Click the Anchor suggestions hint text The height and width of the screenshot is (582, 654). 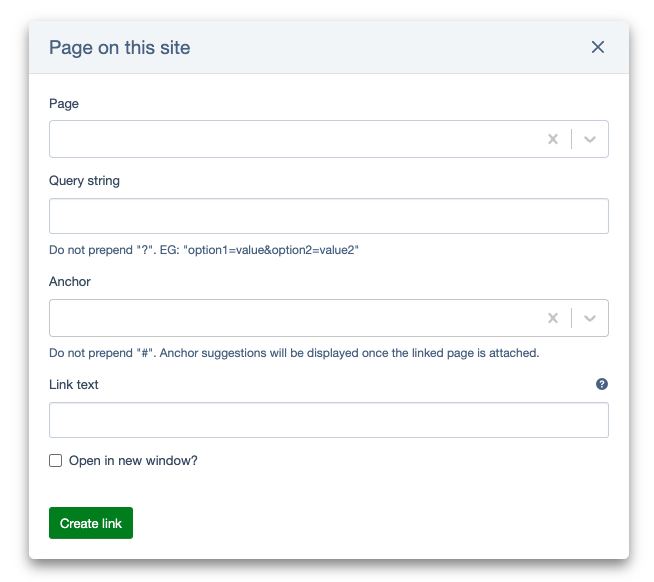294,353
